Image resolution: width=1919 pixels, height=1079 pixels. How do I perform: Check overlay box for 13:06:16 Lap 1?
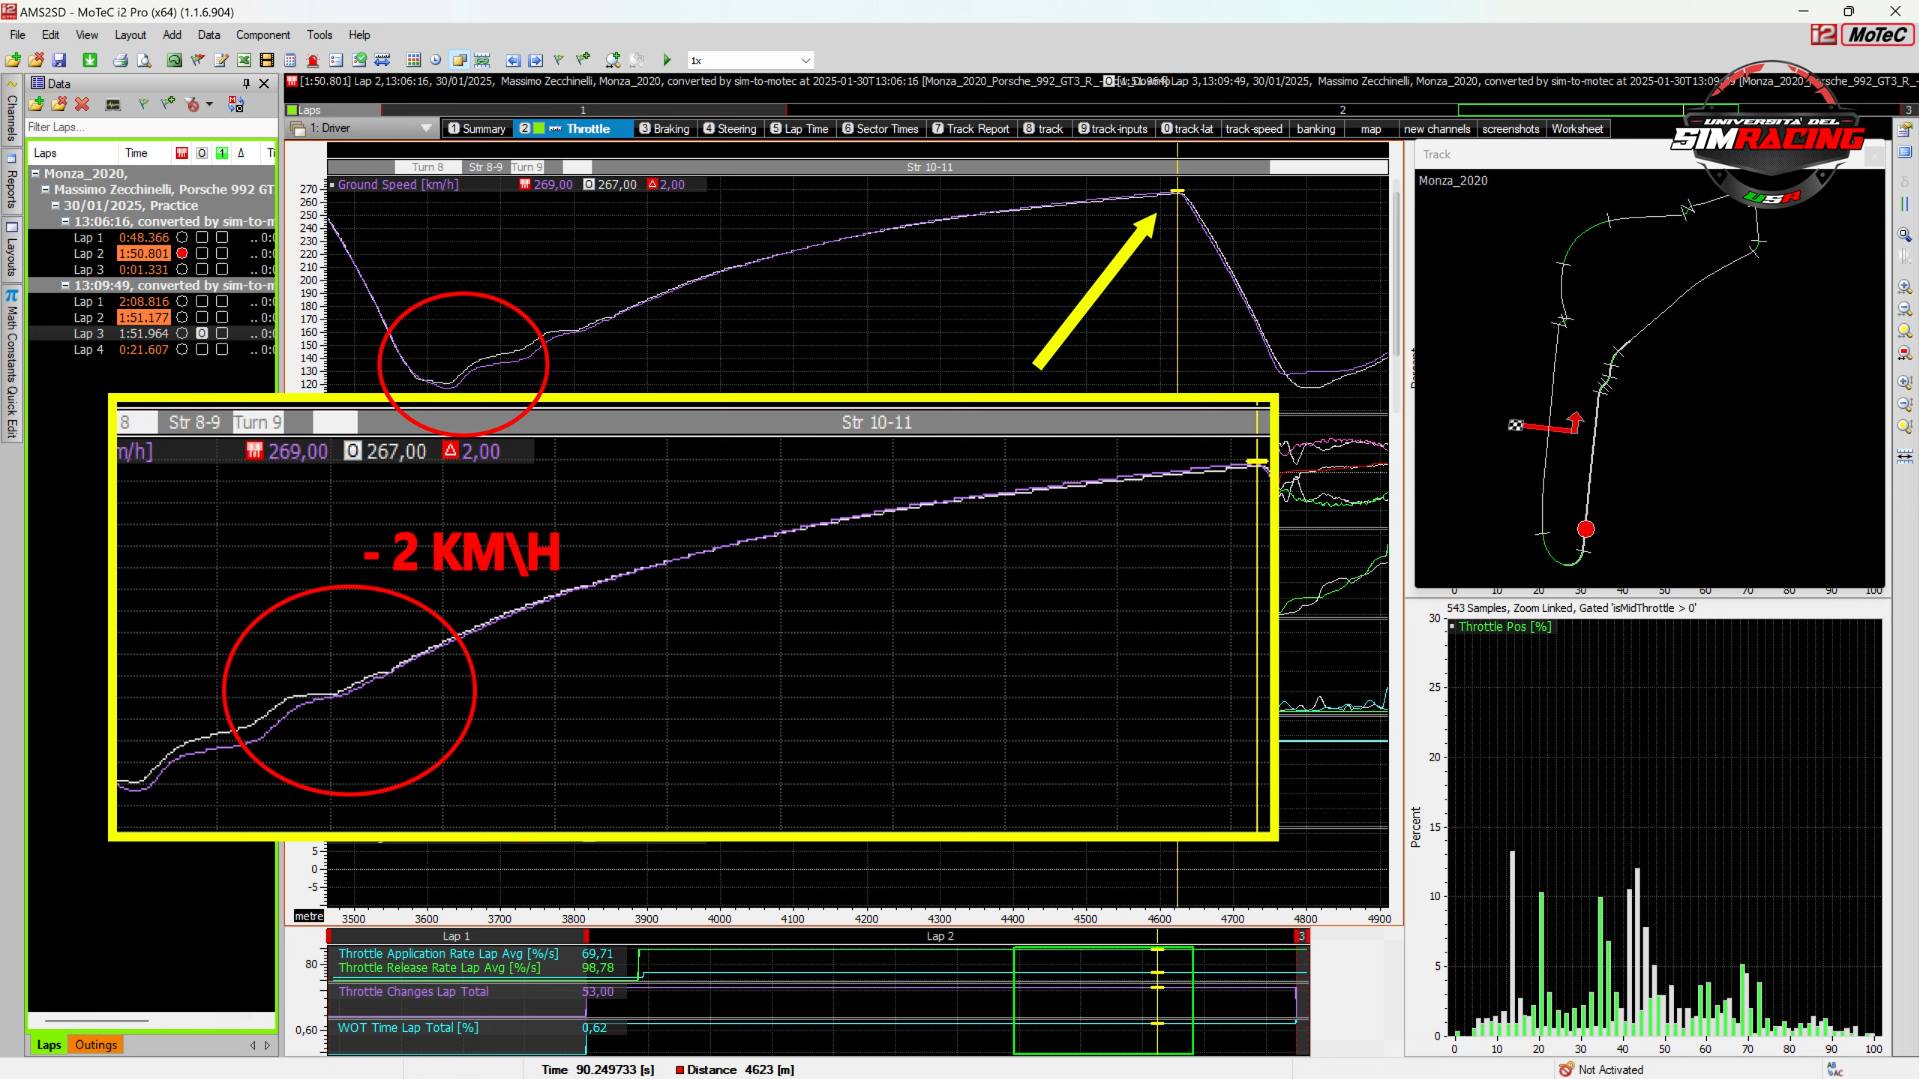[202, 238]
